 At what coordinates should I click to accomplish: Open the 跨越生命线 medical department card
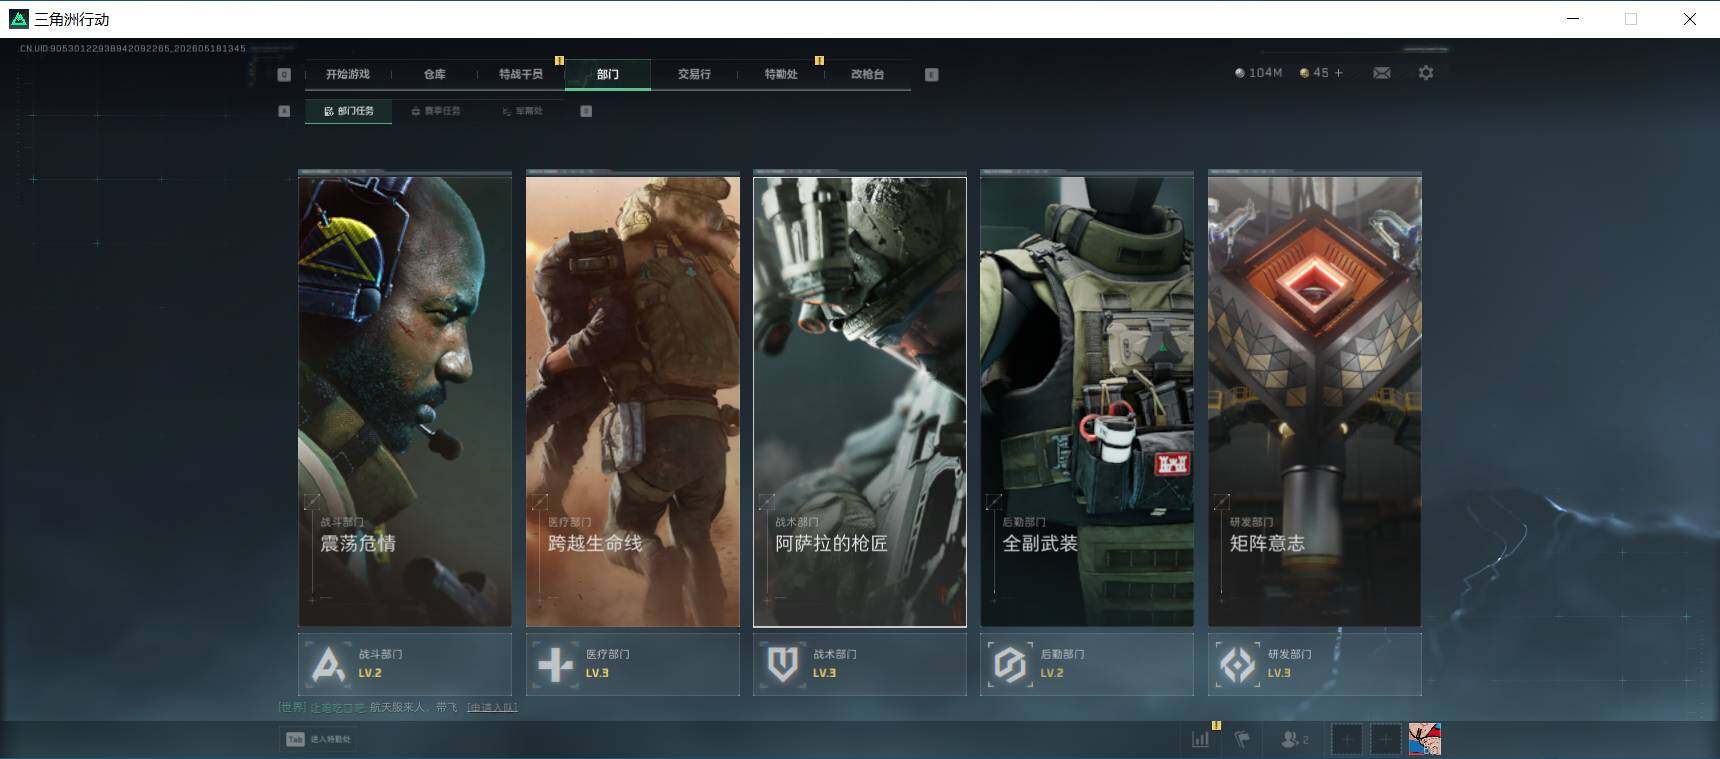(x=633, y=400)
